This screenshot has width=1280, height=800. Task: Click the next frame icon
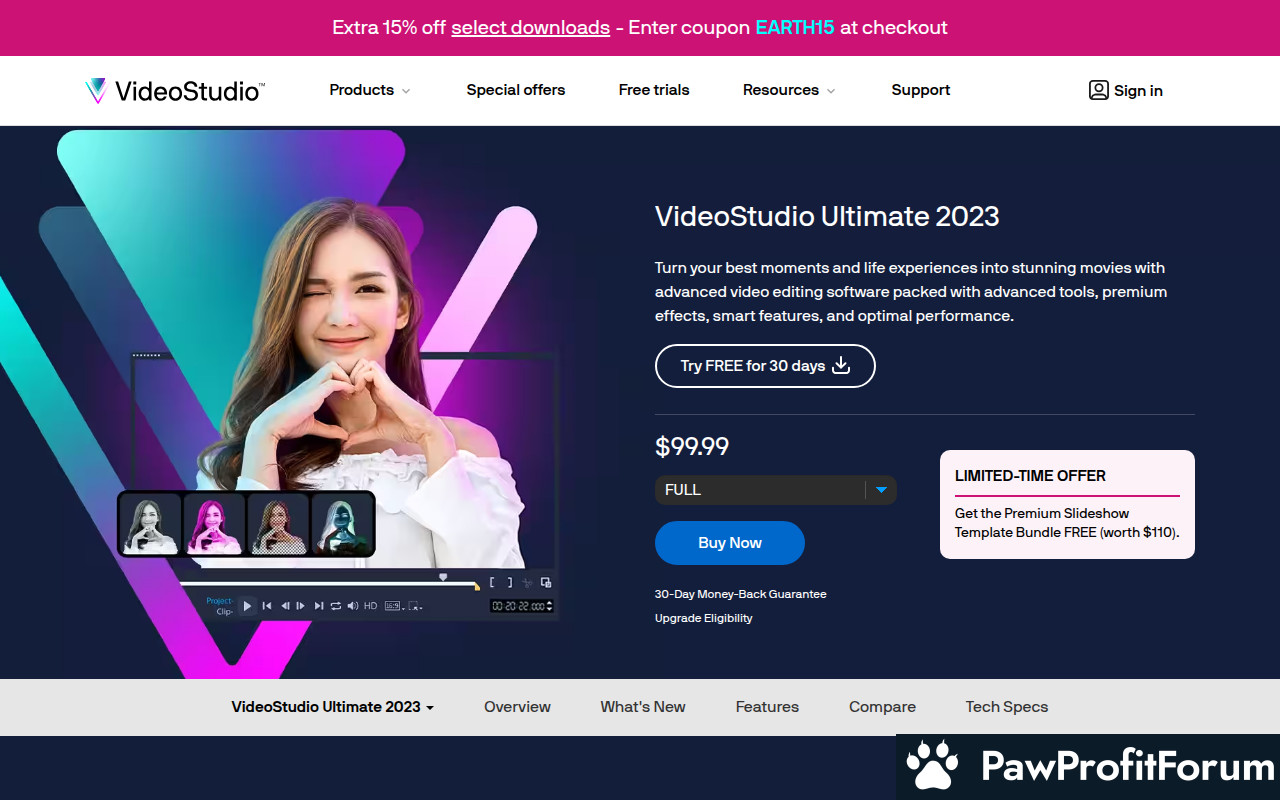click(x=300, y=606)
